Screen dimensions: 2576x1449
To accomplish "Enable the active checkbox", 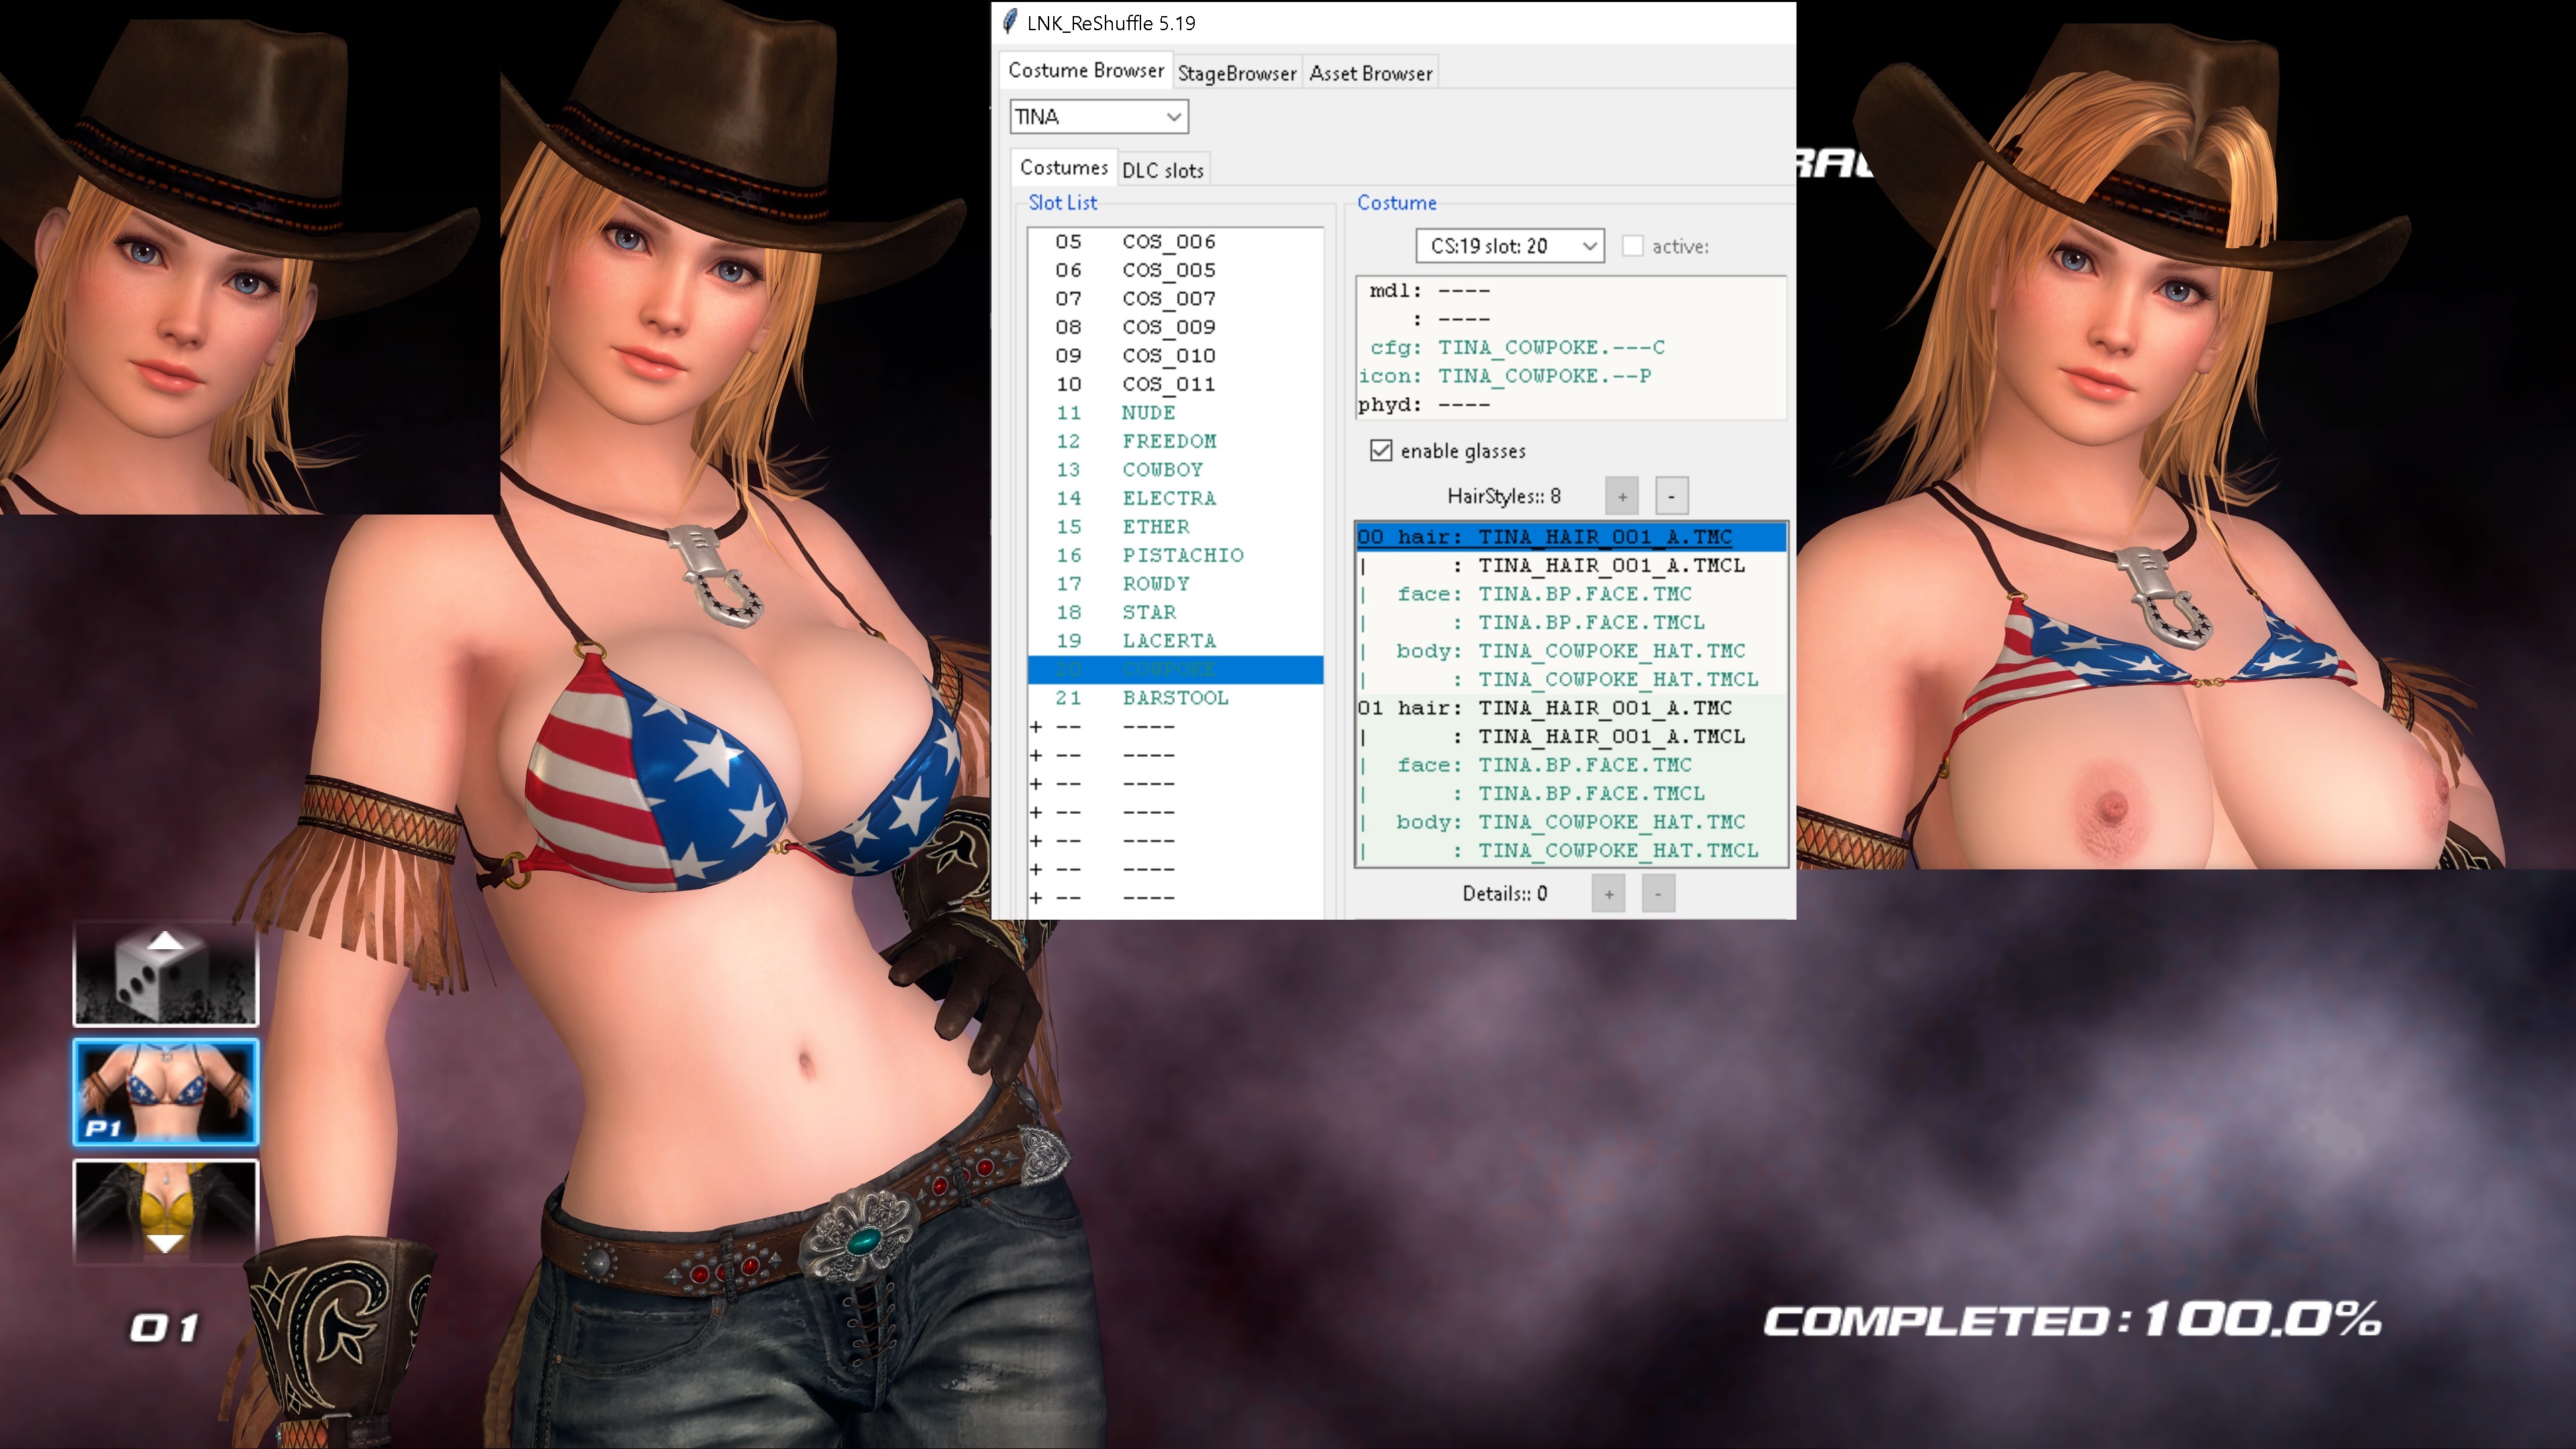I will click(1632, 246).
